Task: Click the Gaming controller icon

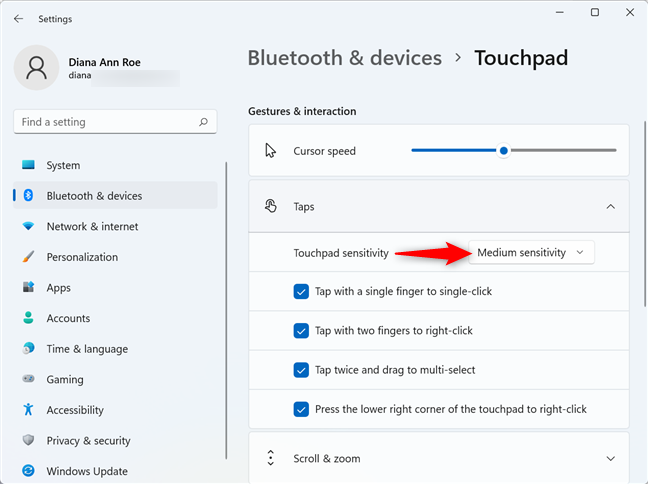Action: tap(28, 379)
